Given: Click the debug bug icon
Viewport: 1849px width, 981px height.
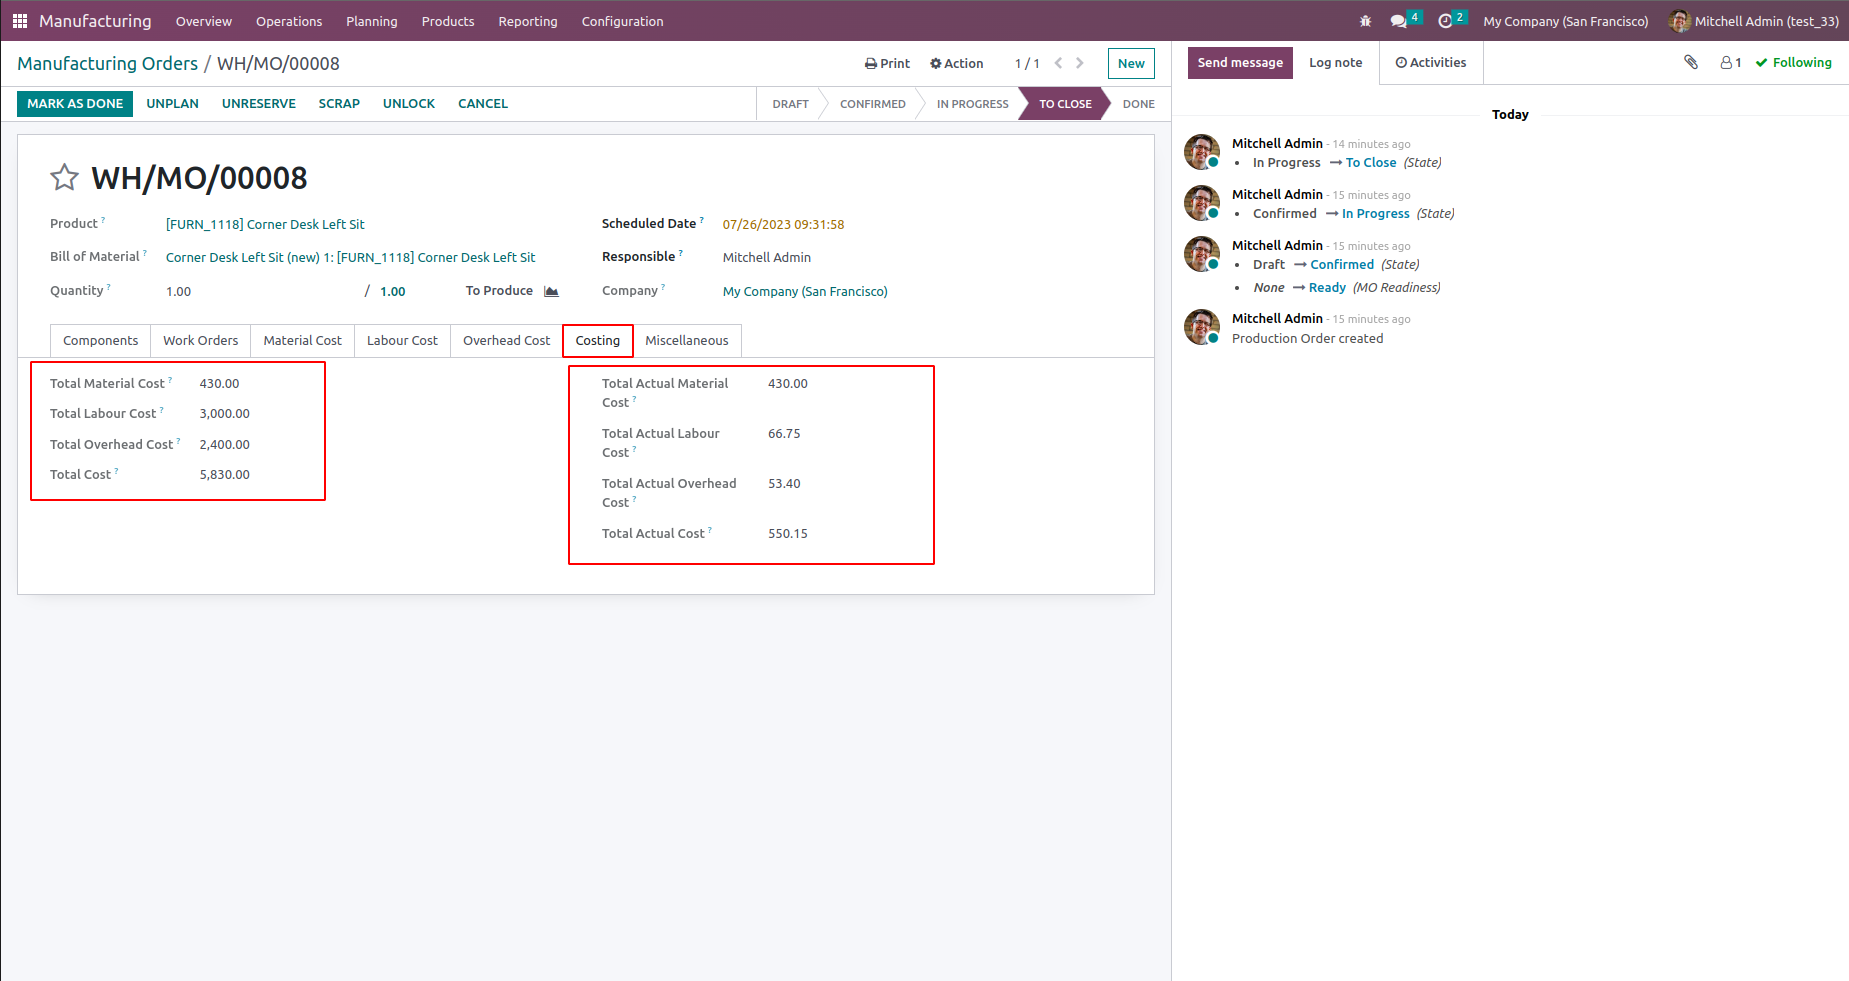Looking at the screenshot, I should click(x=1365, y=21).
